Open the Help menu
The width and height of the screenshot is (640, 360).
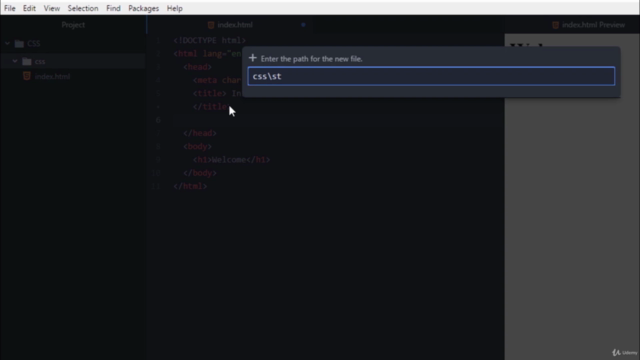174,8
